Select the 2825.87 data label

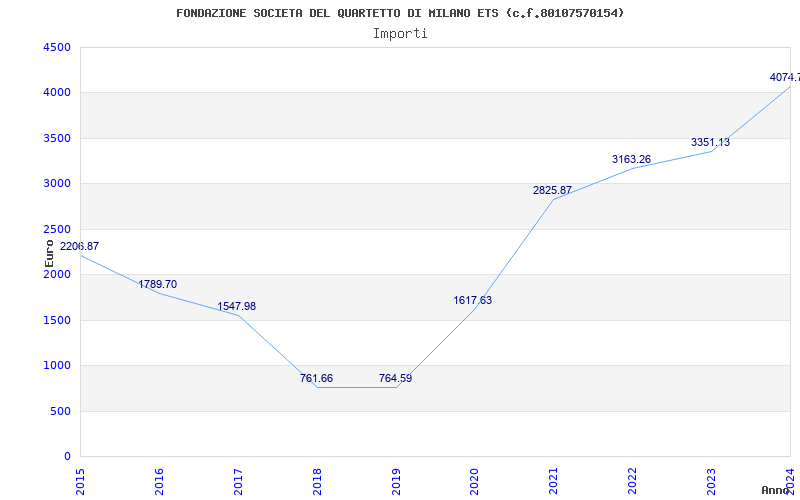(553, 190)
